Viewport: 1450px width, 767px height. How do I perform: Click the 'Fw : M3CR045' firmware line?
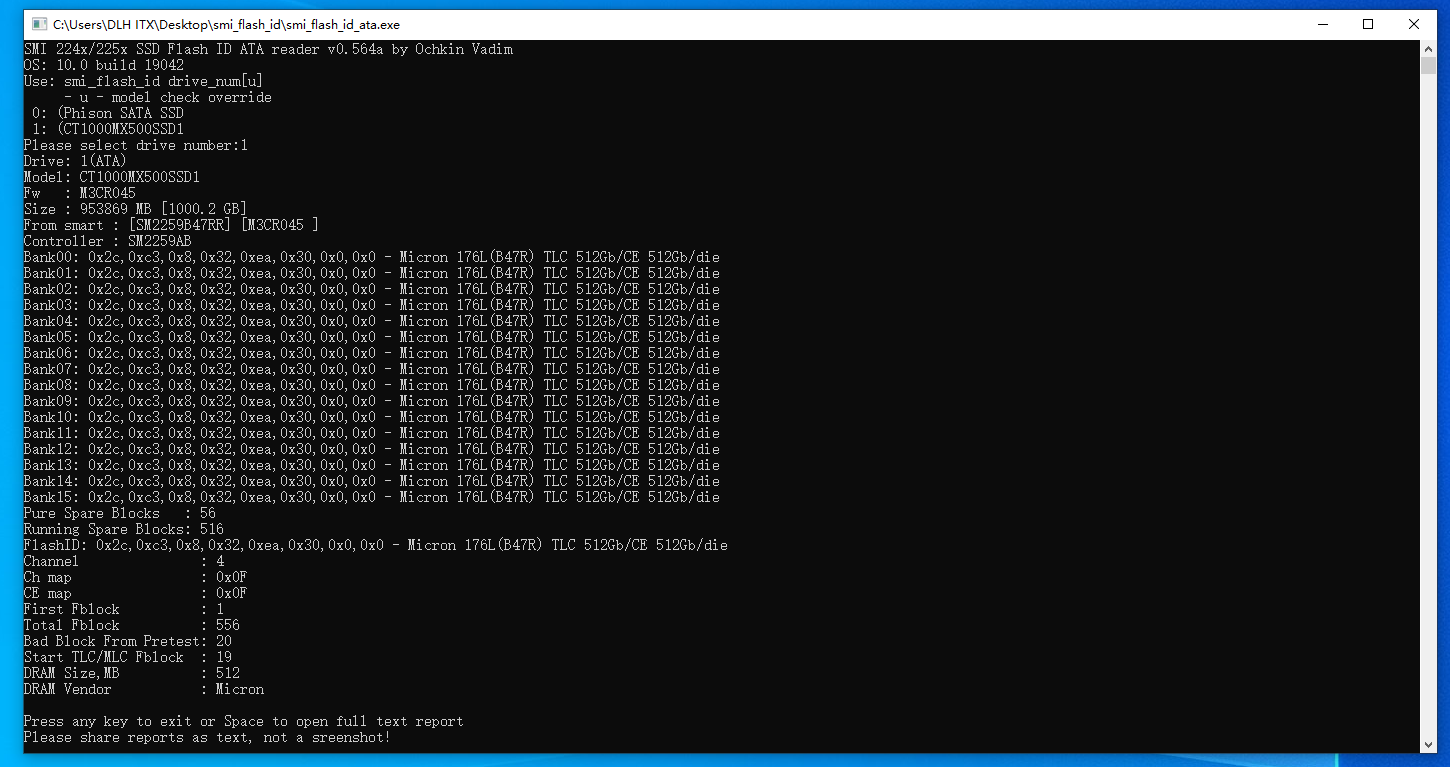click(79, 193)
